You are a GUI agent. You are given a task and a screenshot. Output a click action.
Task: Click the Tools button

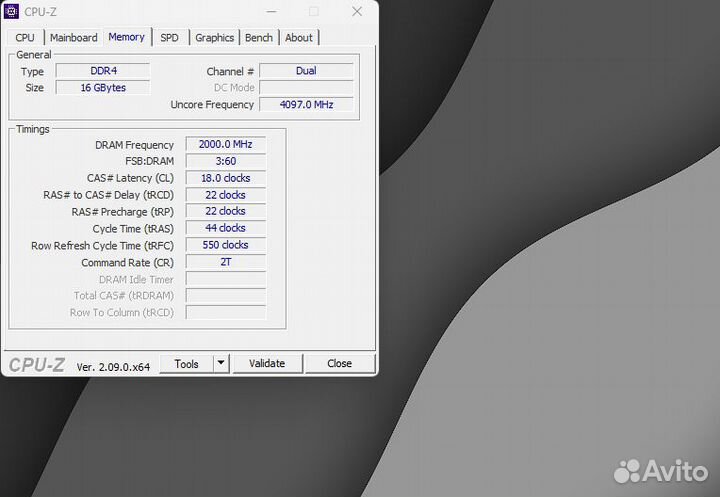(186, 364)
